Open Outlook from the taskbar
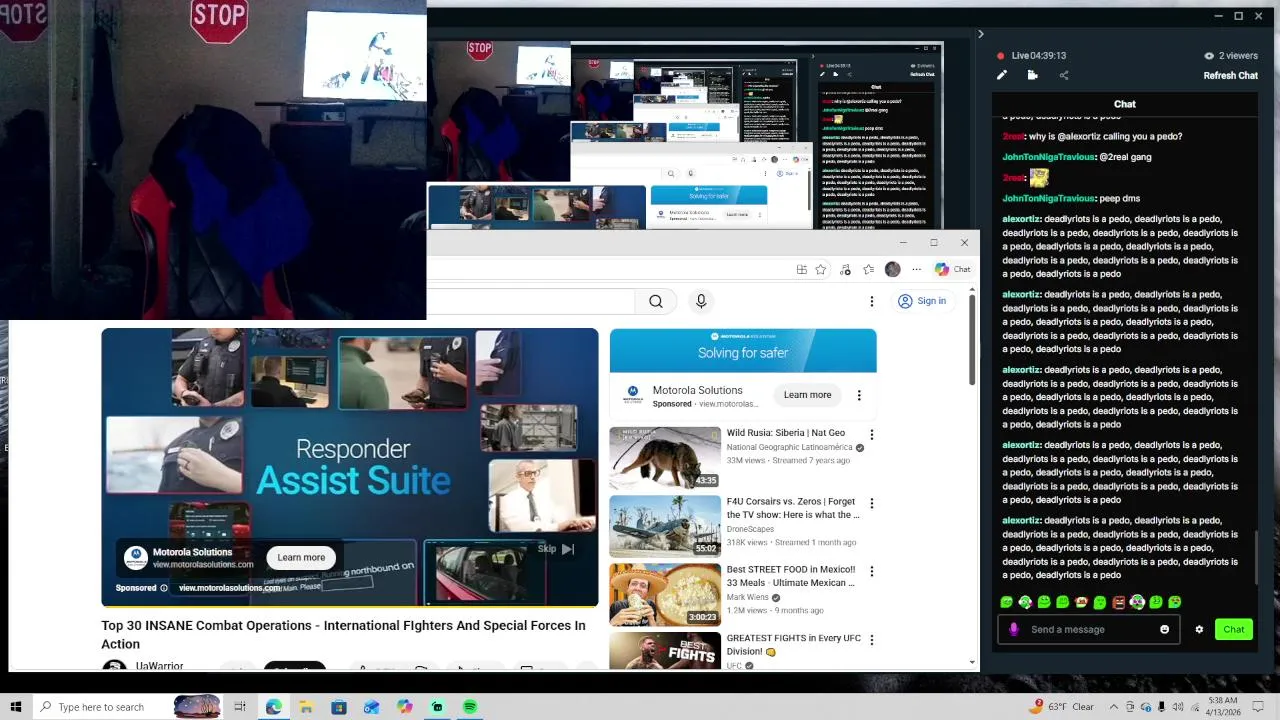The image size is (1280, 720). (x=372, y=707)
